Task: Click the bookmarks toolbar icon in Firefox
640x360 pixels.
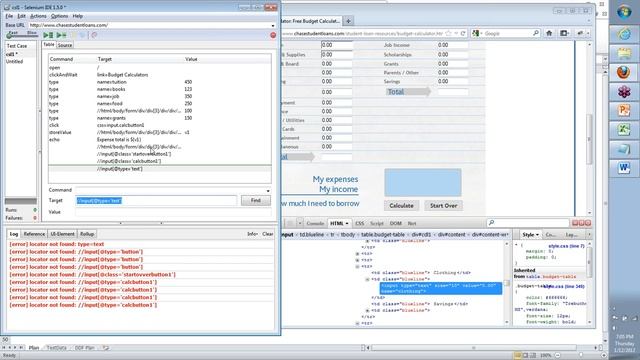Action: tap(564, 33)
